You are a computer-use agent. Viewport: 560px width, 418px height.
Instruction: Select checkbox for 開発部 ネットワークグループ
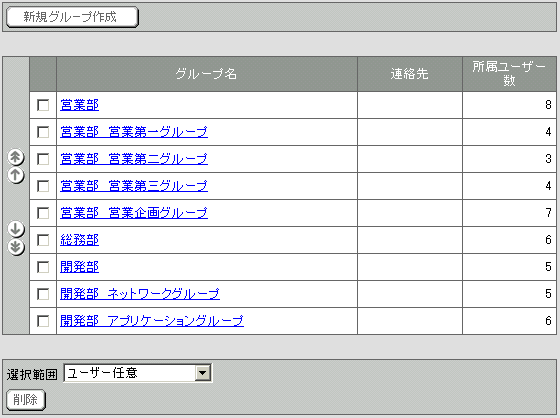click(43, 294)
